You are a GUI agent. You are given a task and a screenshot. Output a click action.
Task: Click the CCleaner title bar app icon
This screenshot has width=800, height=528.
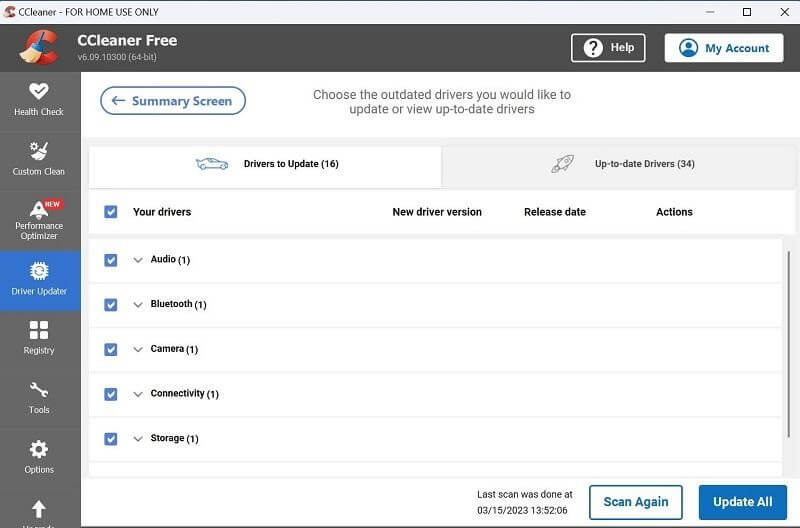tap(9, 12)
